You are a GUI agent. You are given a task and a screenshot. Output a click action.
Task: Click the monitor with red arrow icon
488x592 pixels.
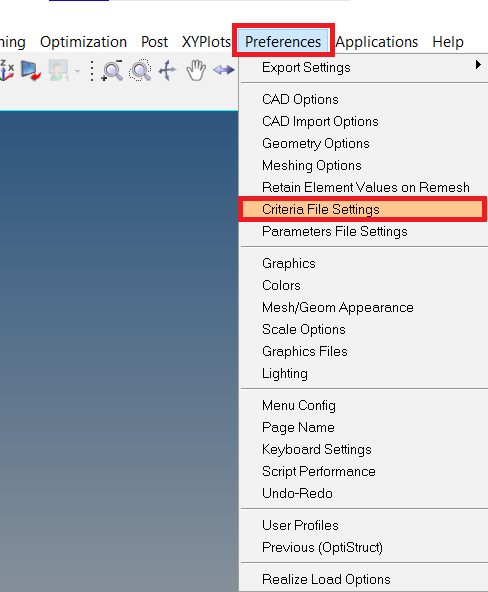point(31,70)
